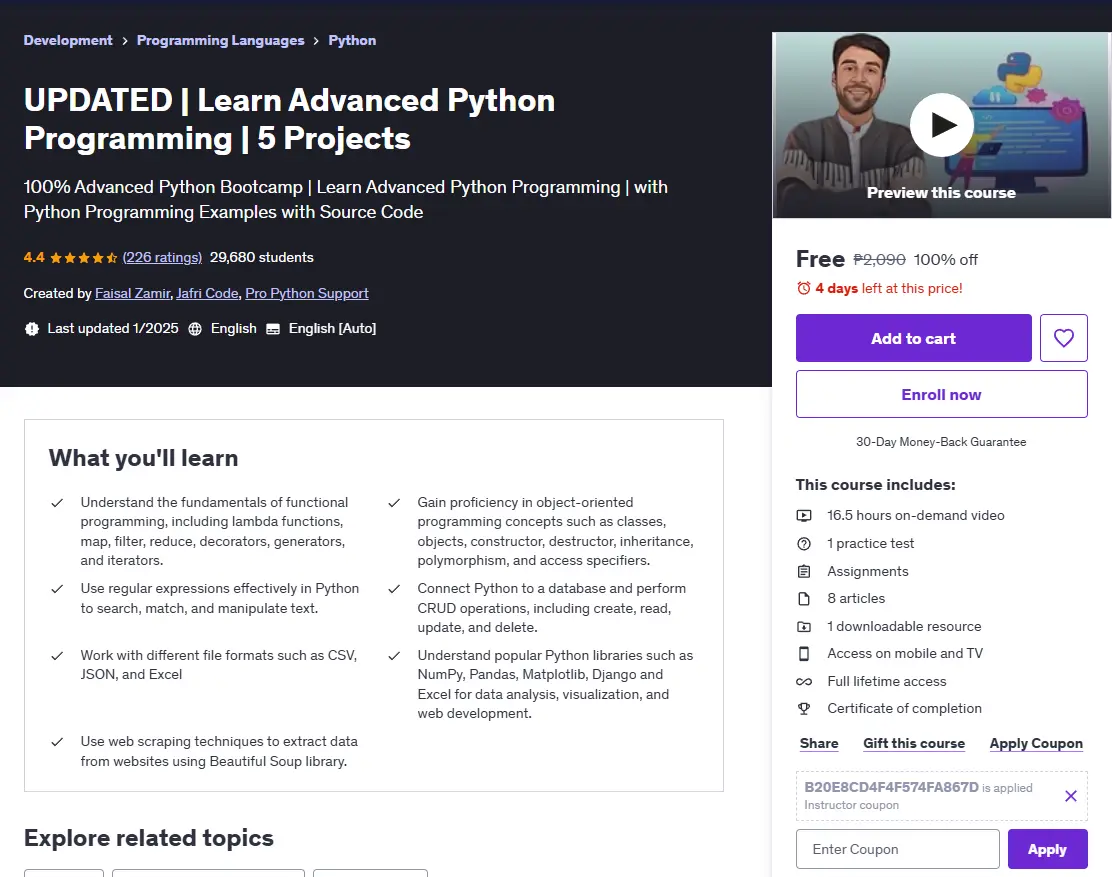
Task: View instructor Jafri Code profile
Action: tap(207, 294)
